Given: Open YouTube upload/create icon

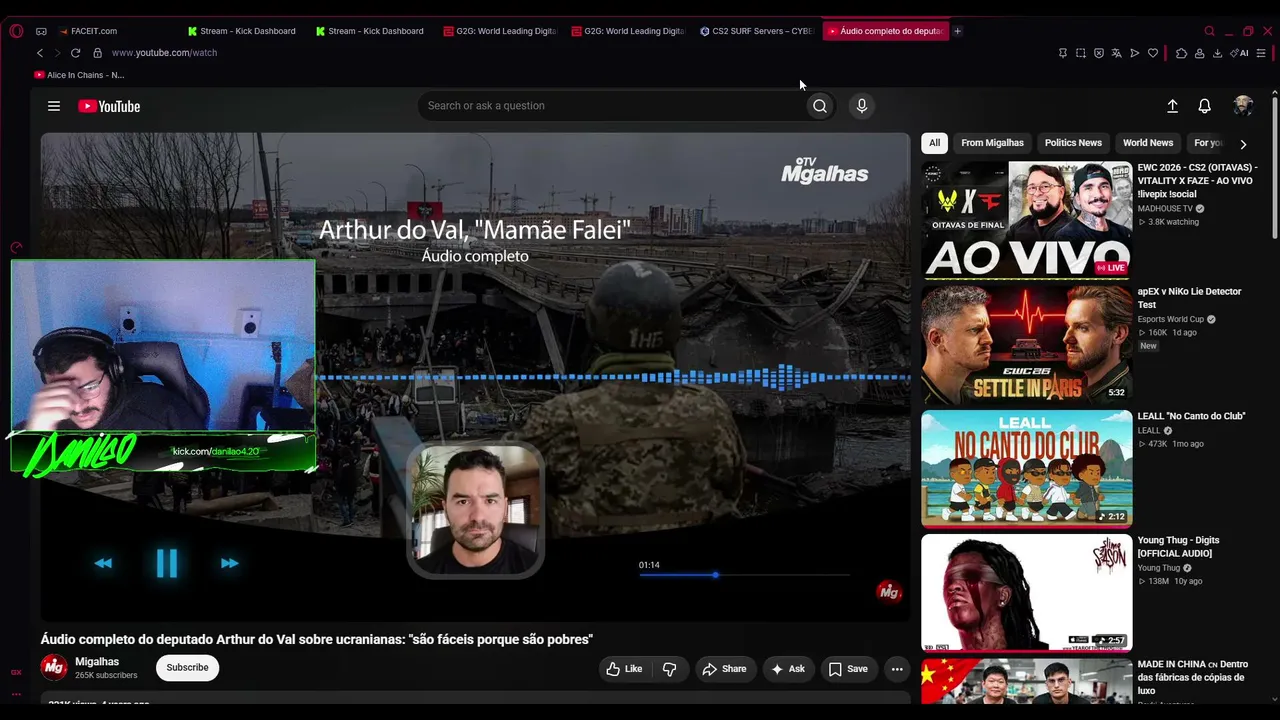Looking at the screenshot, I should click(1172, 106).
